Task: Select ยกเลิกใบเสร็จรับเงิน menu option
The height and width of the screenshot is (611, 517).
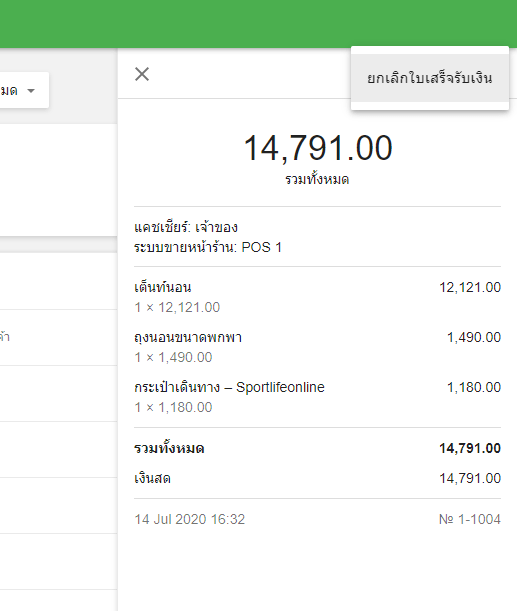Action: [430, 78]
